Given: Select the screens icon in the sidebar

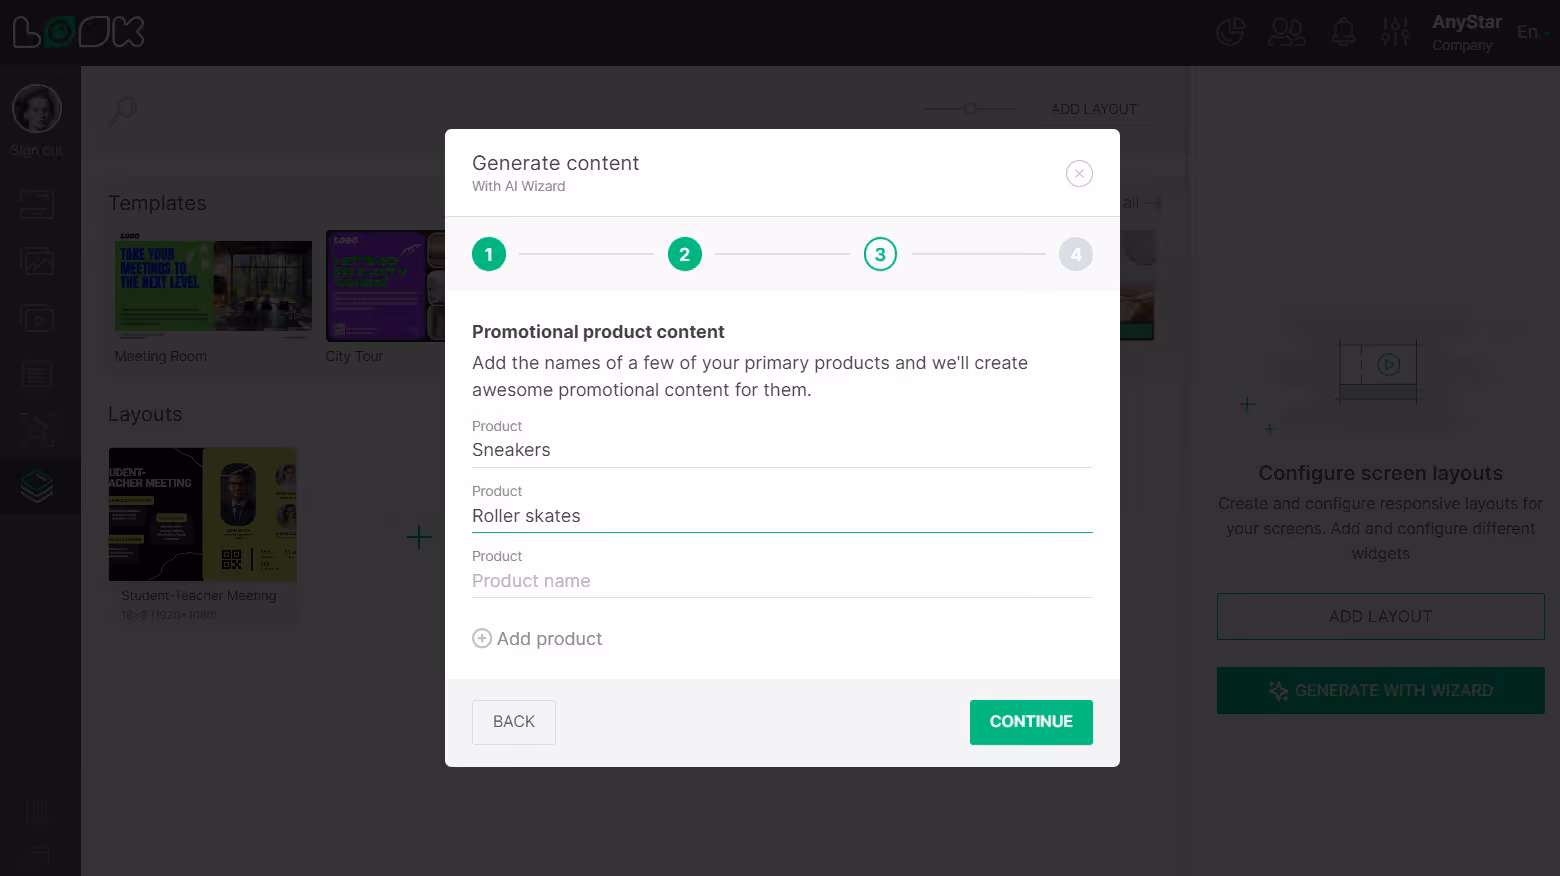Looking at the screenshot, I should 37,204.
